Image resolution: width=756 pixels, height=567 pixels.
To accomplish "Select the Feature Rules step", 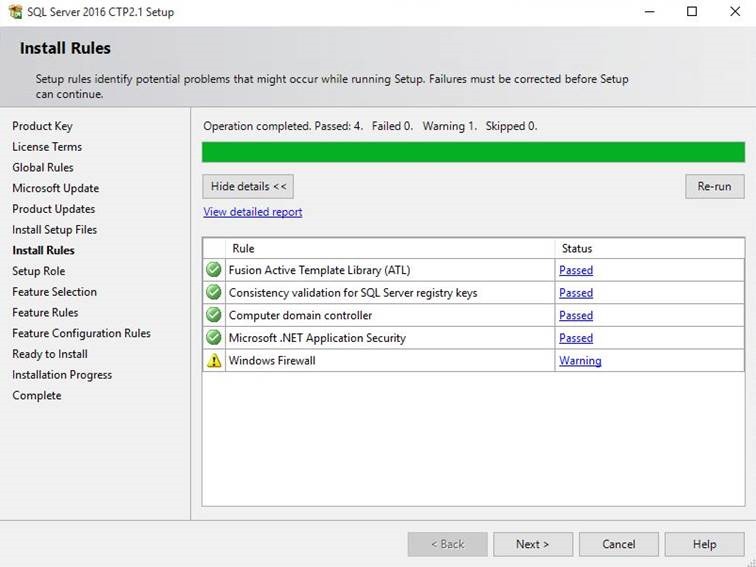I will tap(45, 312).
